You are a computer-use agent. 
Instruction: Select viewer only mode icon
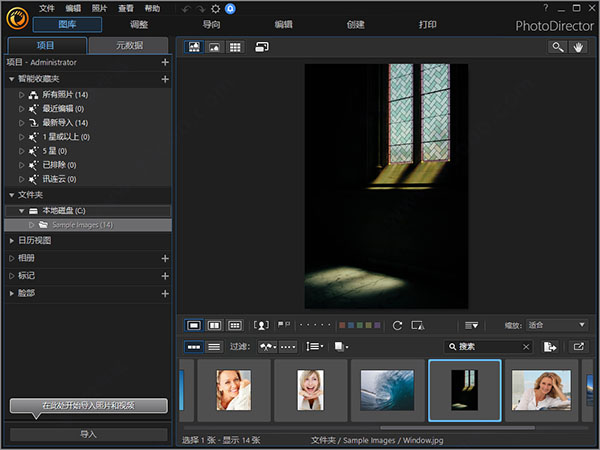(214, 47)
